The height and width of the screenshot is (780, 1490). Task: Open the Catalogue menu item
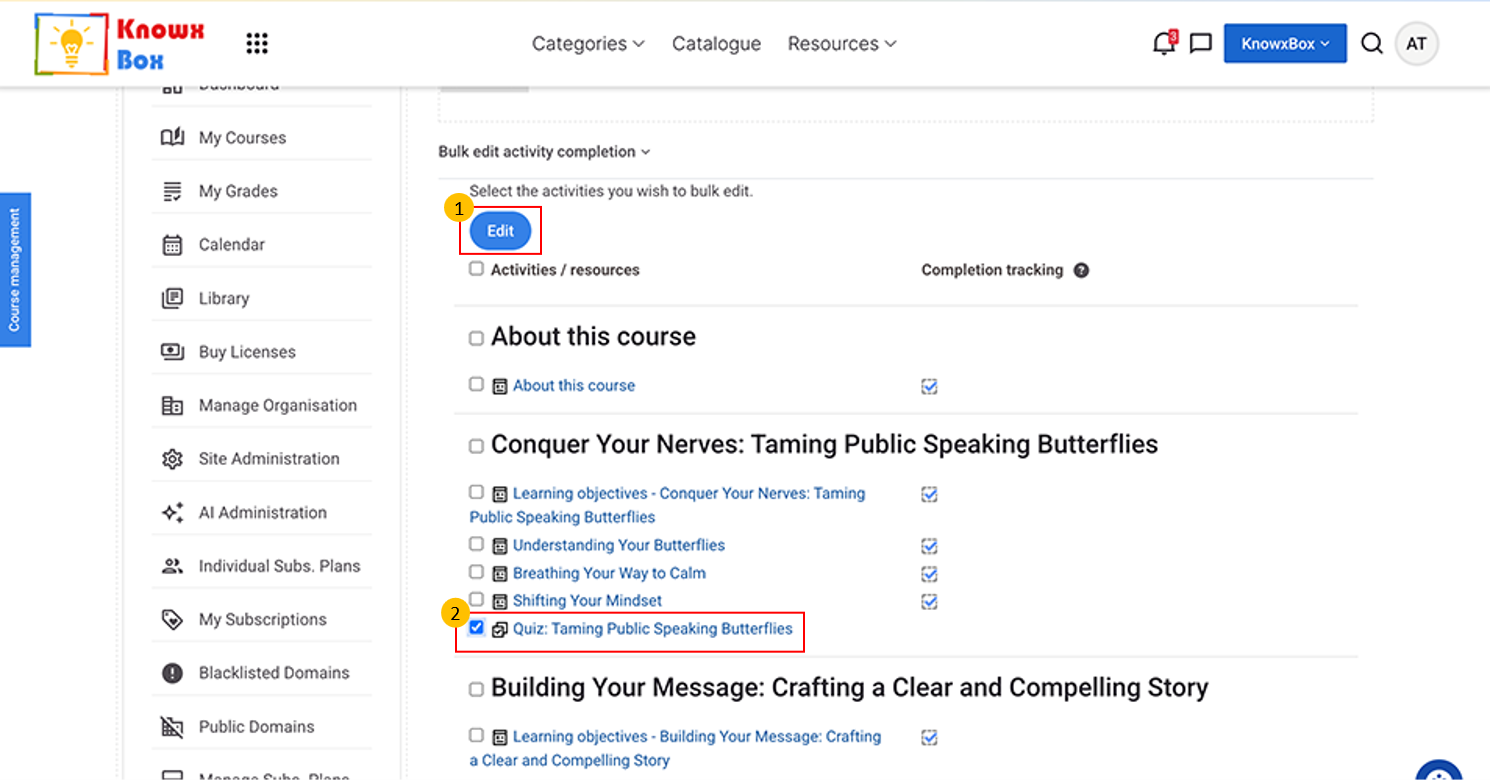pyautogui.click(x=716, y=44)
